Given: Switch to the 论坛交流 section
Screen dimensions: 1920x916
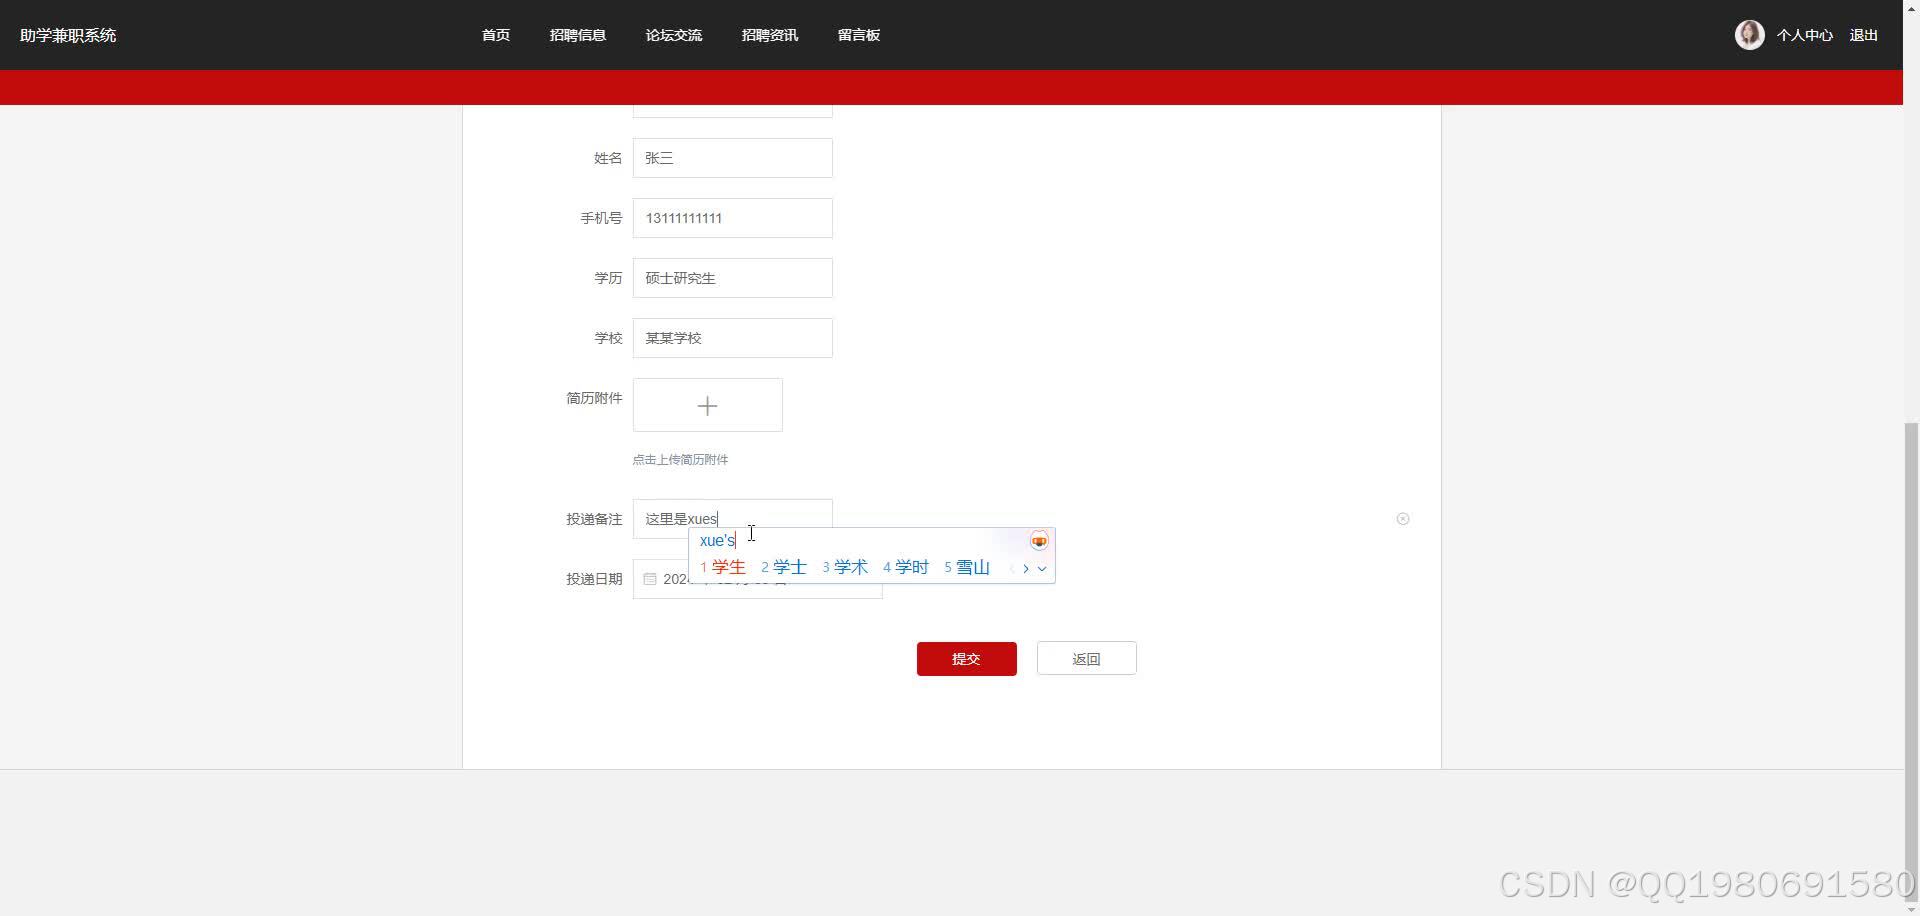Looking at the screenshot, I should [674, 34].
